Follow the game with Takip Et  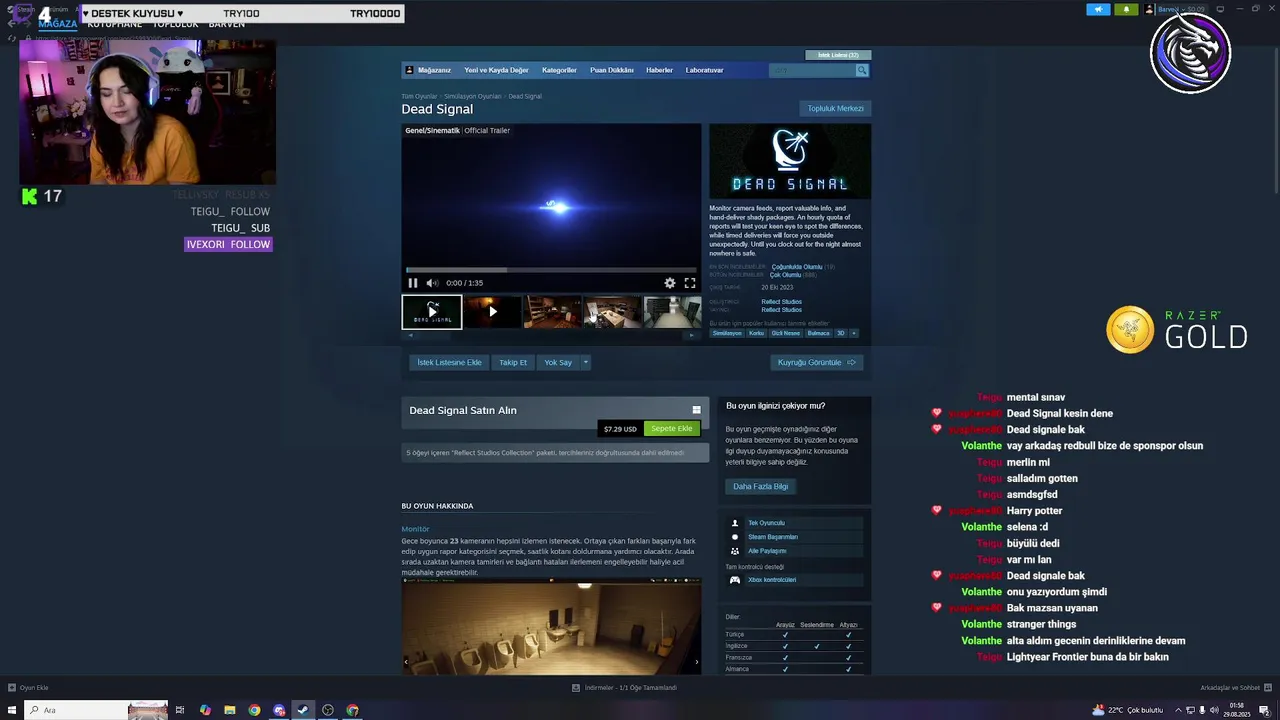coord(513,362)
